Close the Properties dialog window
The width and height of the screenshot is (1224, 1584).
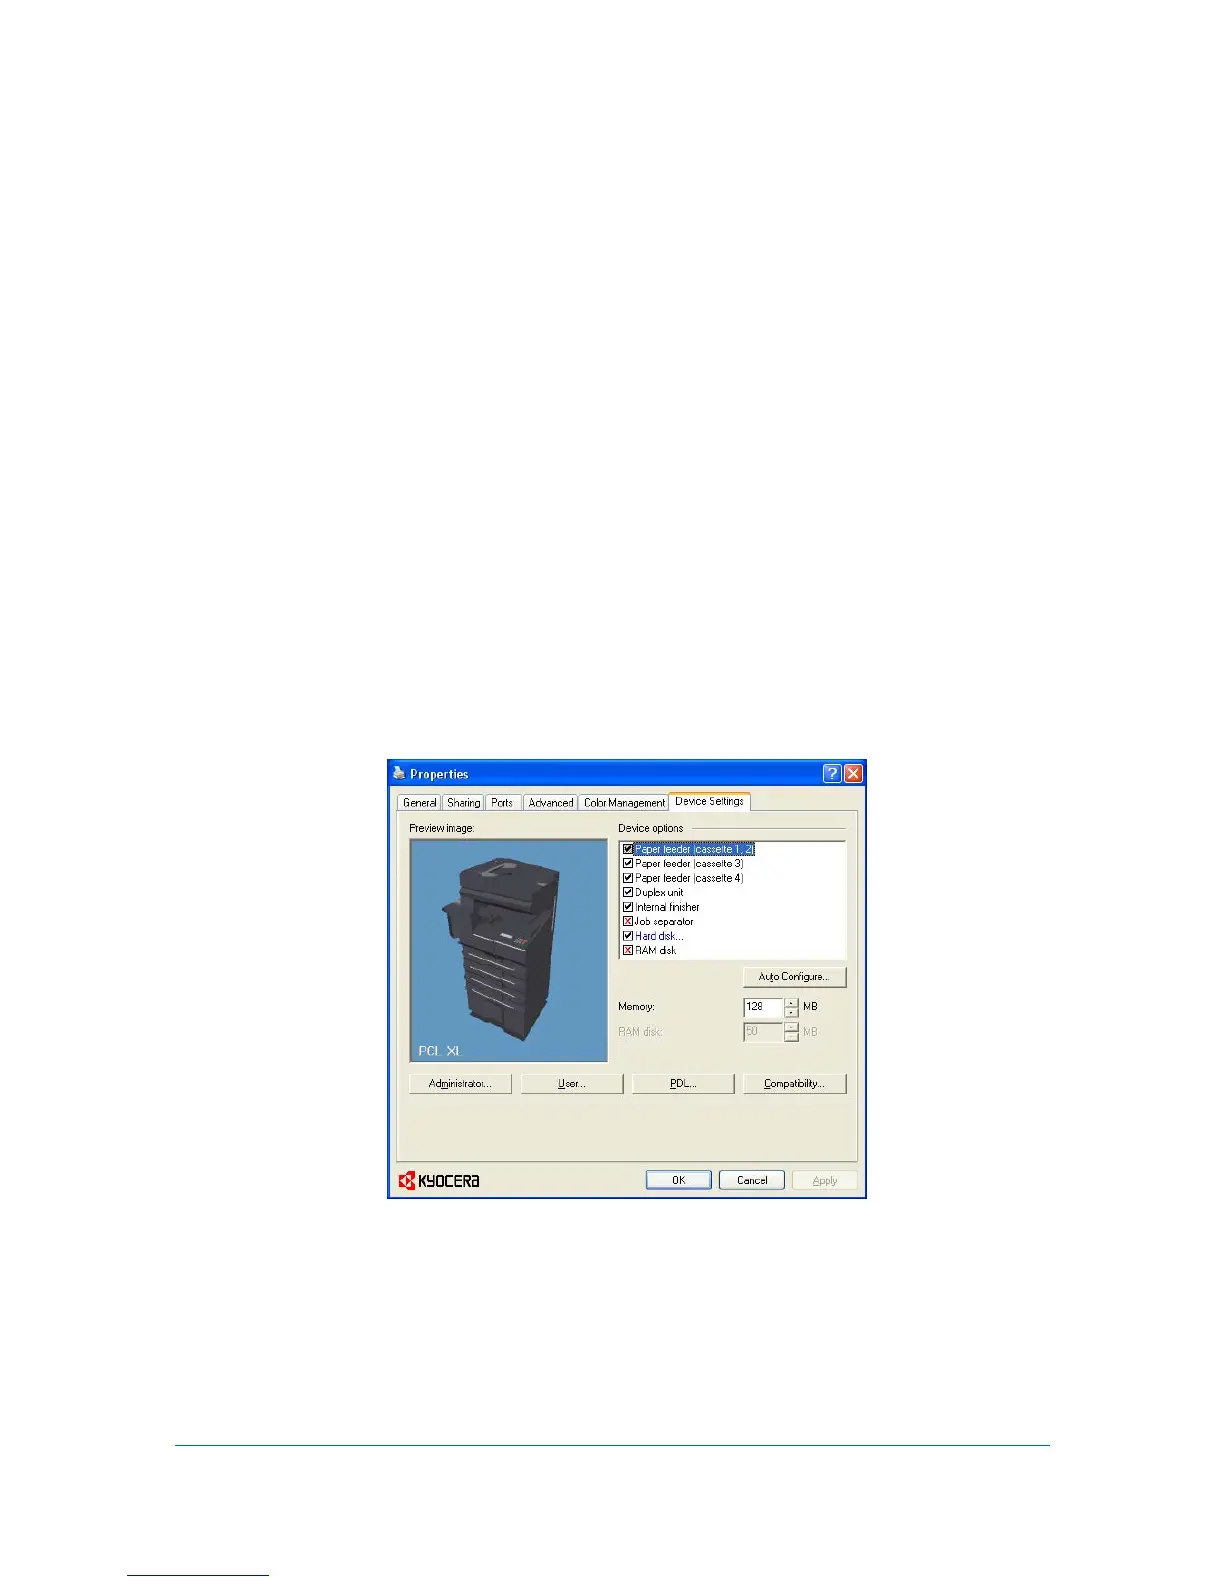click(853, 773)
